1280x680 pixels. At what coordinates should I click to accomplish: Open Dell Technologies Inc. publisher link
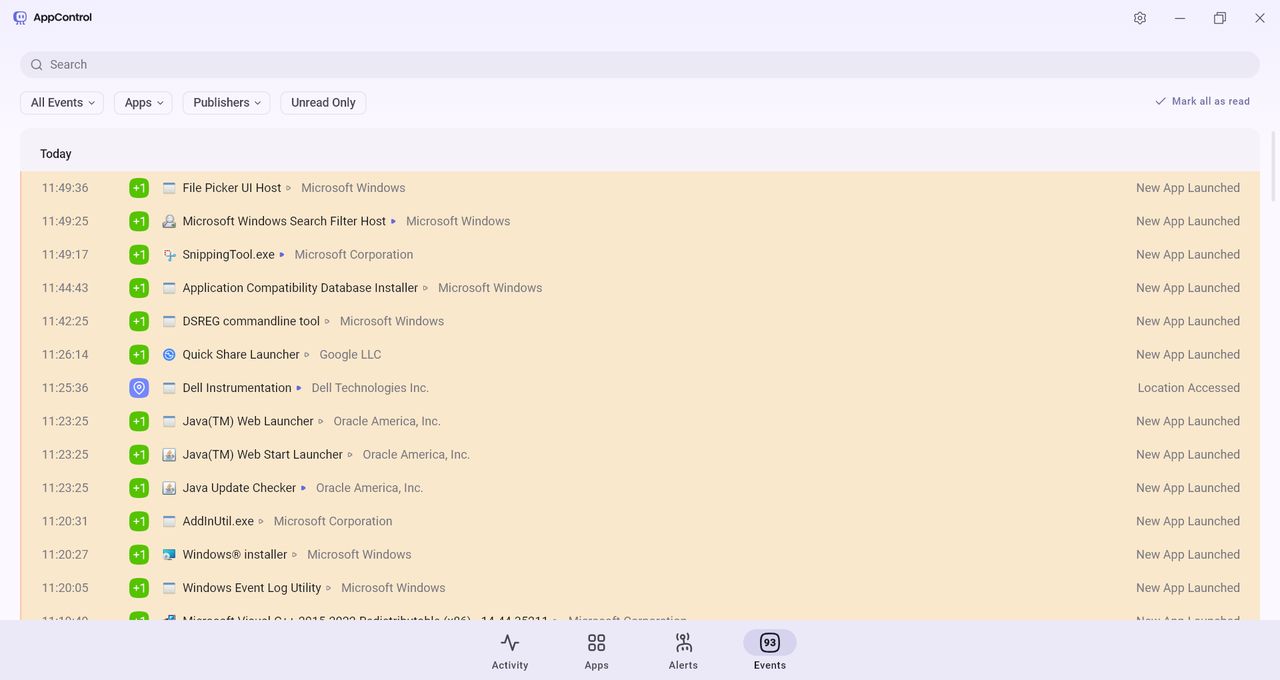(370, 388)
